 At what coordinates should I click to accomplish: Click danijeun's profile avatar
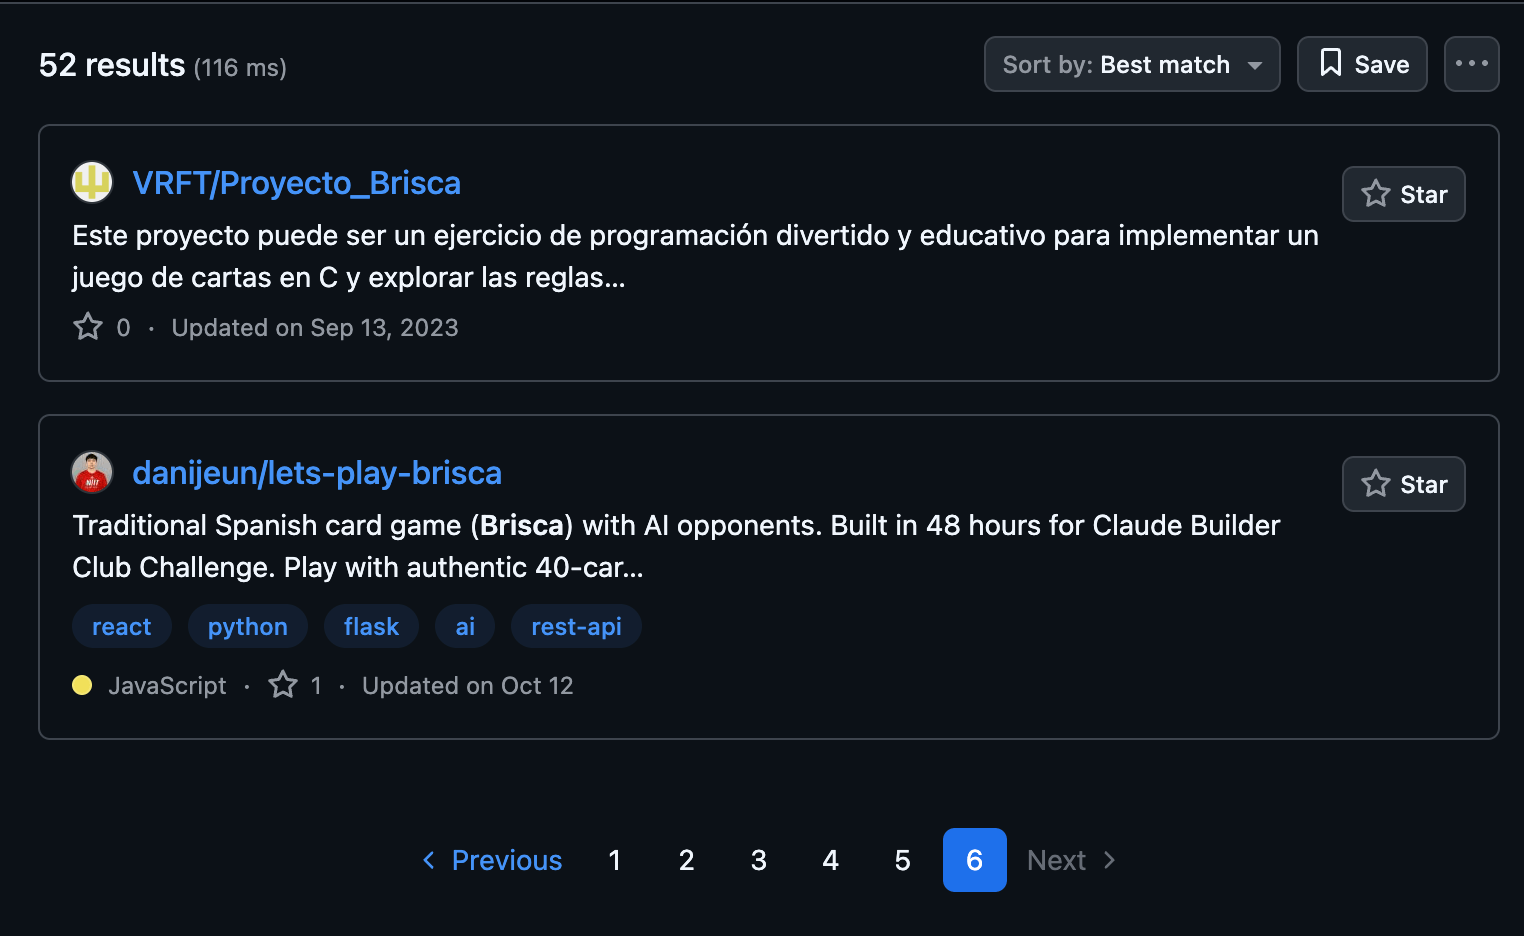(x=92, y=472)
